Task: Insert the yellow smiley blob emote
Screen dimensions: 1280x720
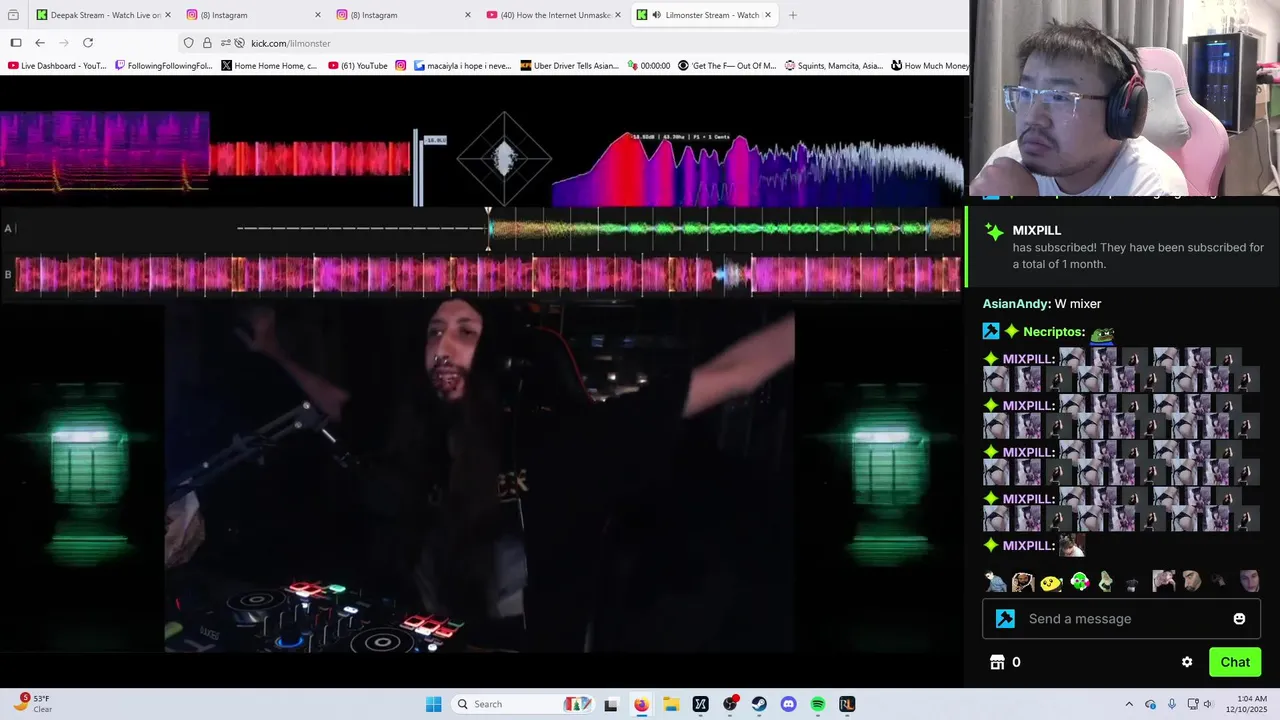Action: coord(1051,581)
